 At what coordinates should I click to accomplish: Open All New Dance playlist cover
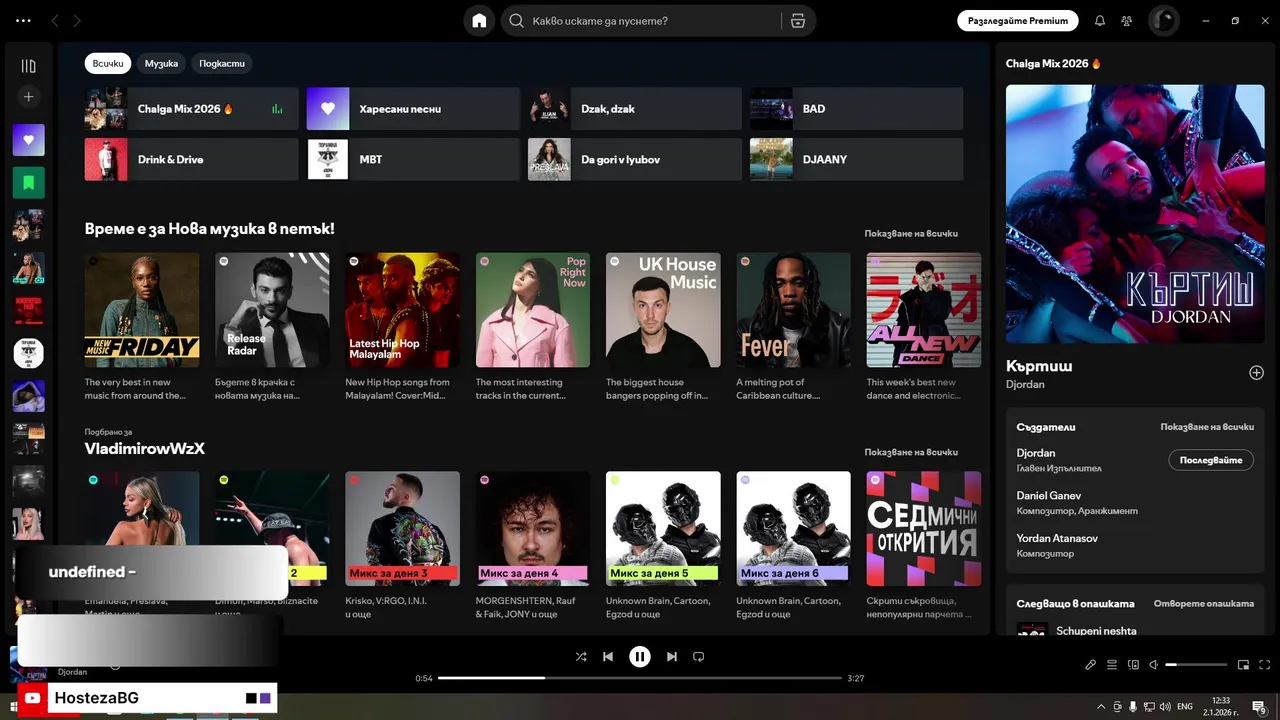[x=924, y=310]
